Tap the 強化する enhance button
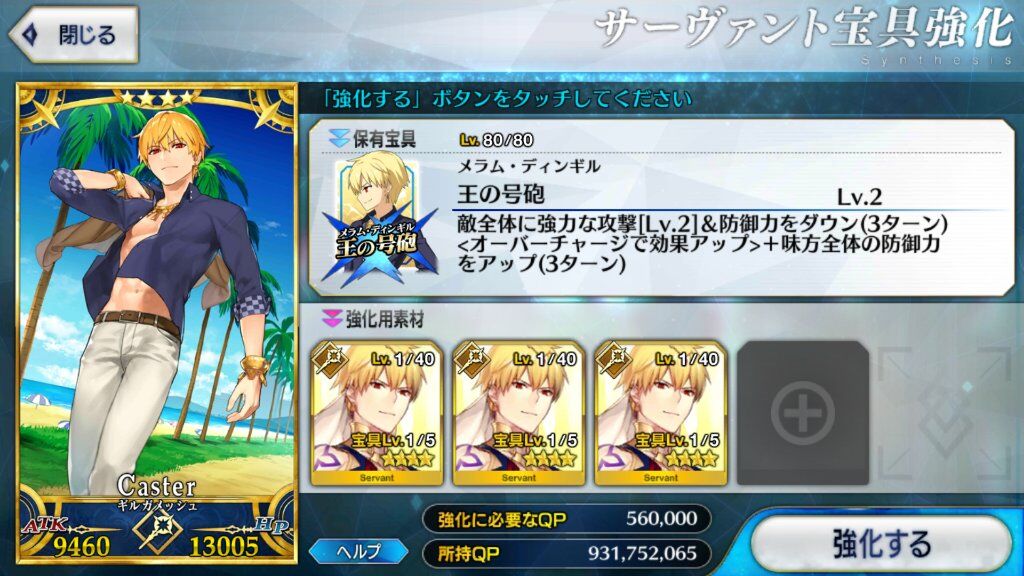Viewport: 1024px width, 576px height. [882, 543]
